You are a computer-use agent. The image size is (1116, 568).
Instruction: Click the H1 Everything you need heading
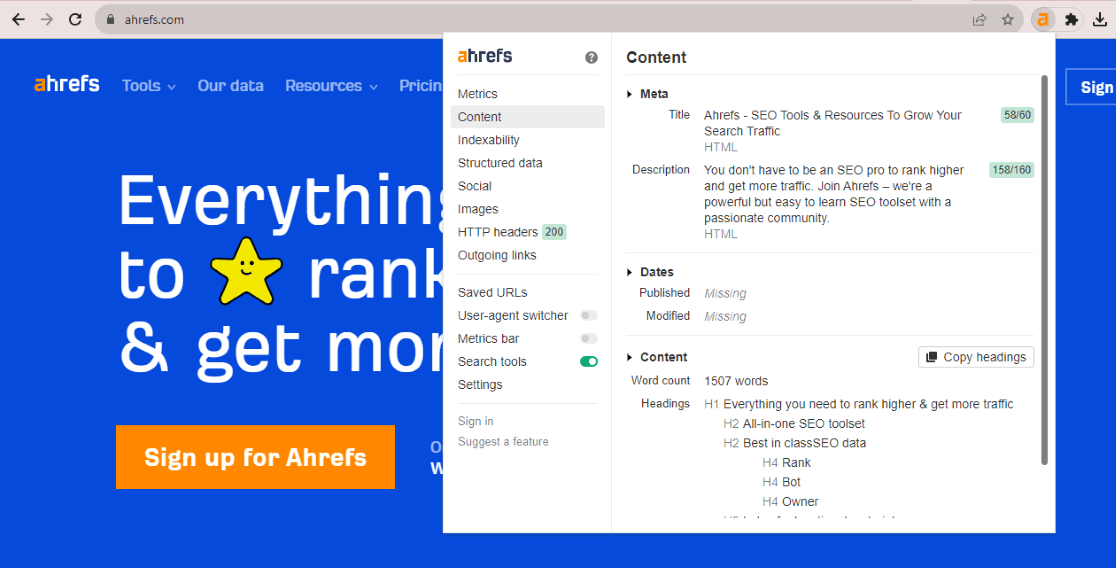[858, 404]
